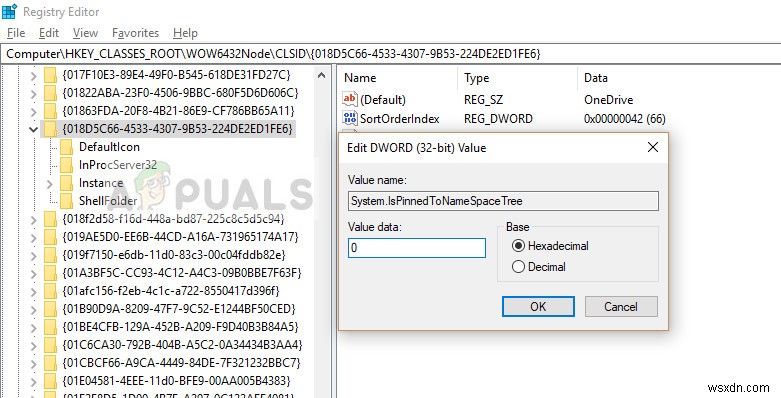The image size is (781, 398).
Task: Click the tree scrollbar up arrow
Action: pos(321,76)
